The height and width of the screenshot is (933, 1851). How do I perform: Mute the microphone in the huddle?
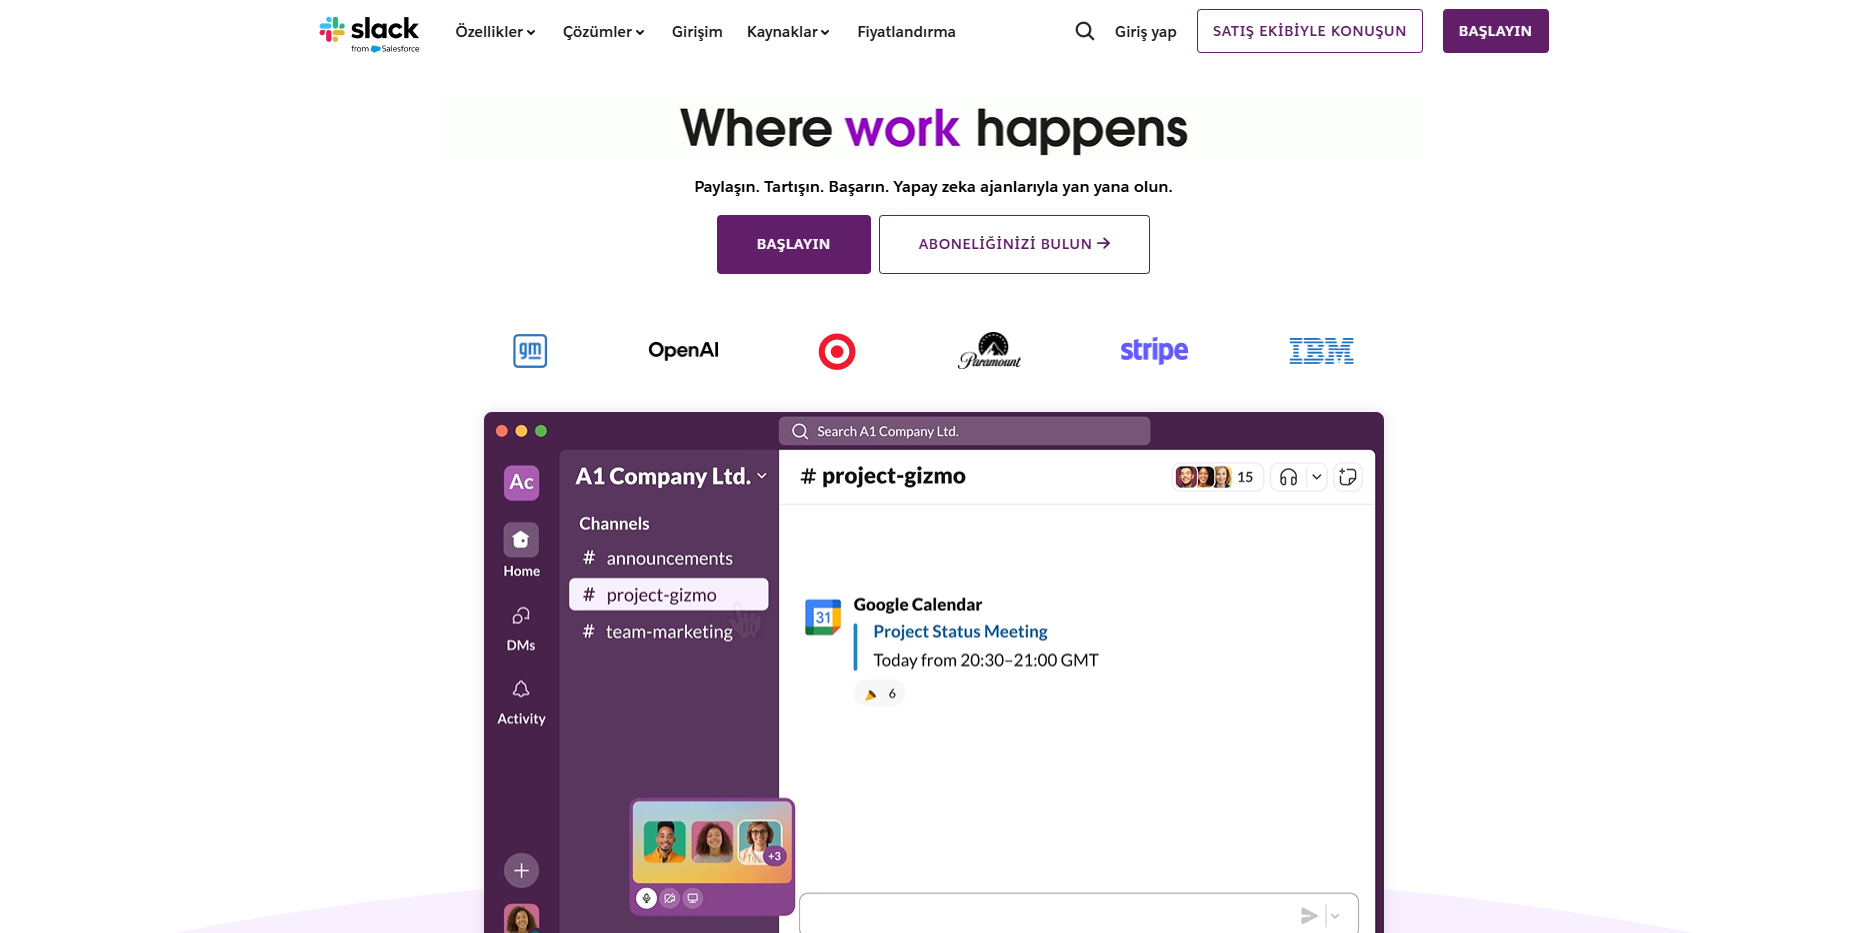[x=646, y=898]
